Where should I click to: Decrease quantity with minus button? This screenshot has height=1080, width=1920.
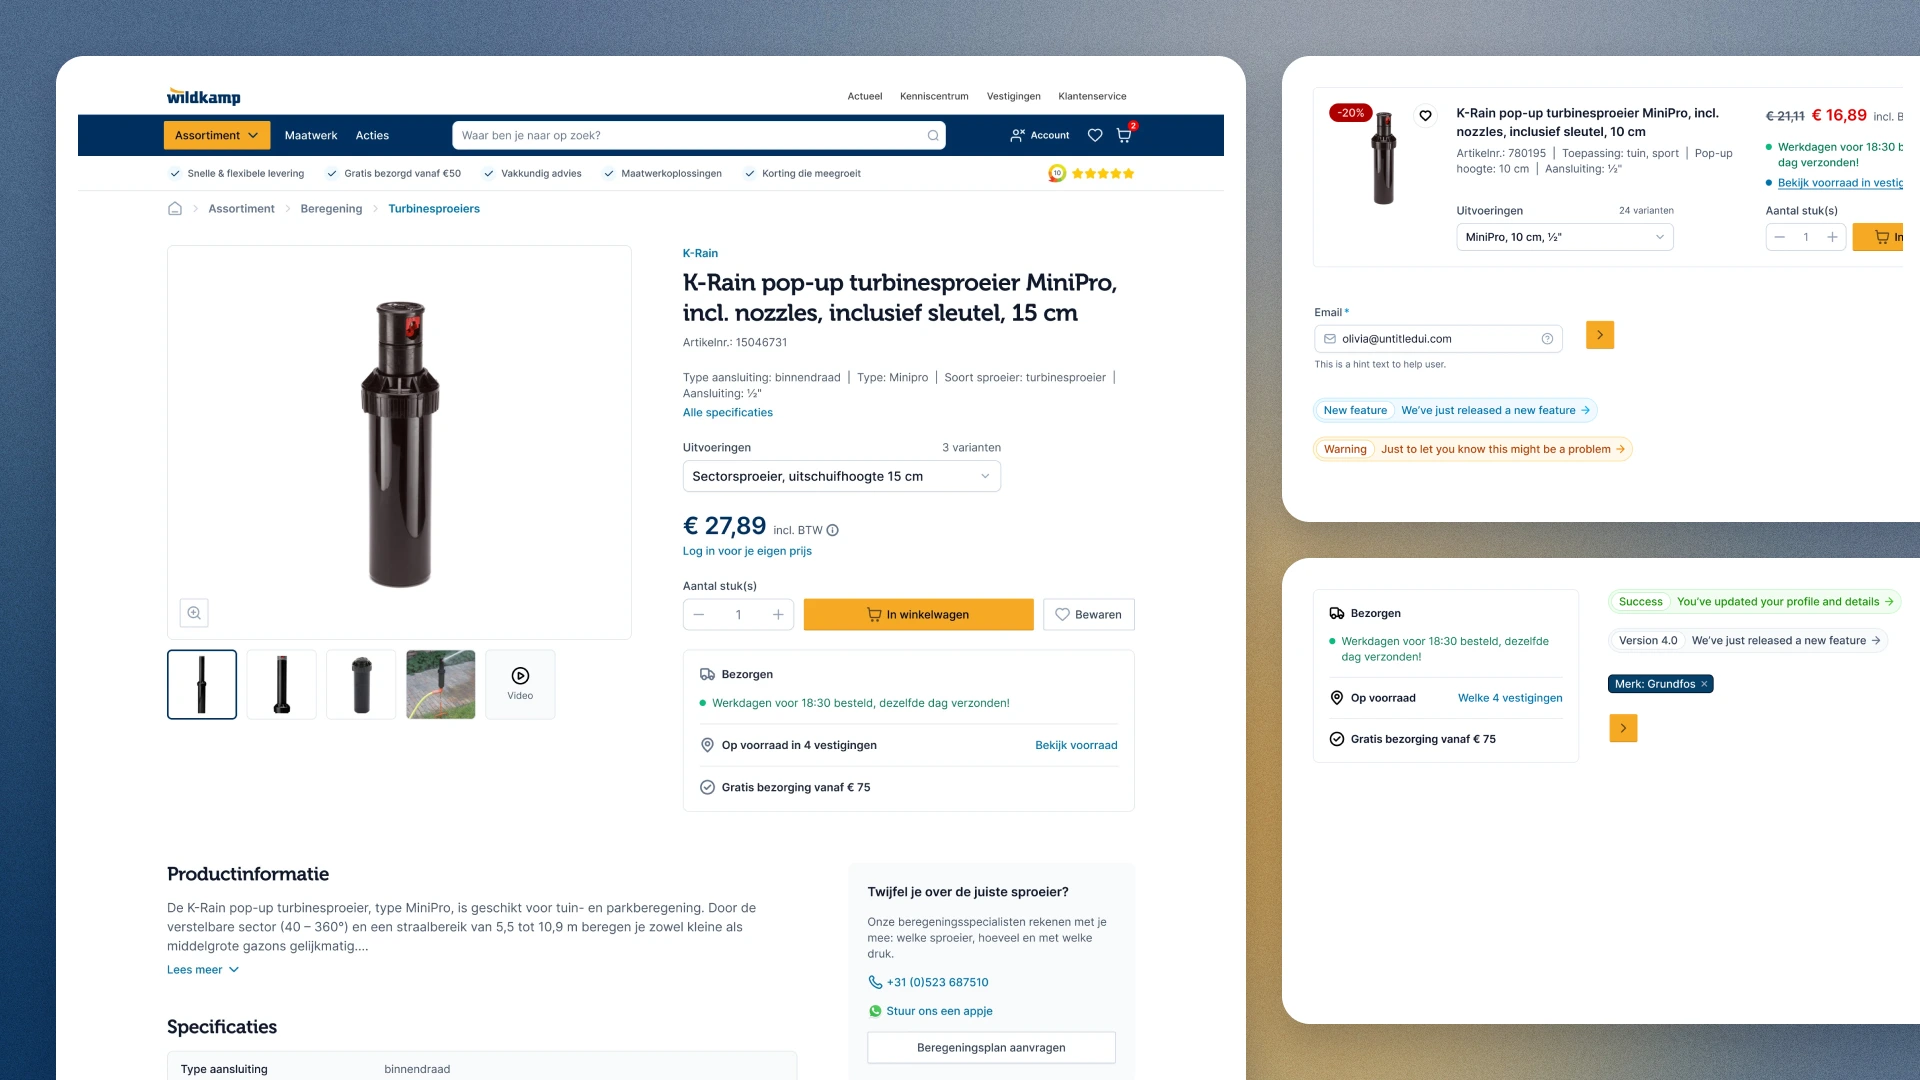click(699, 614)
